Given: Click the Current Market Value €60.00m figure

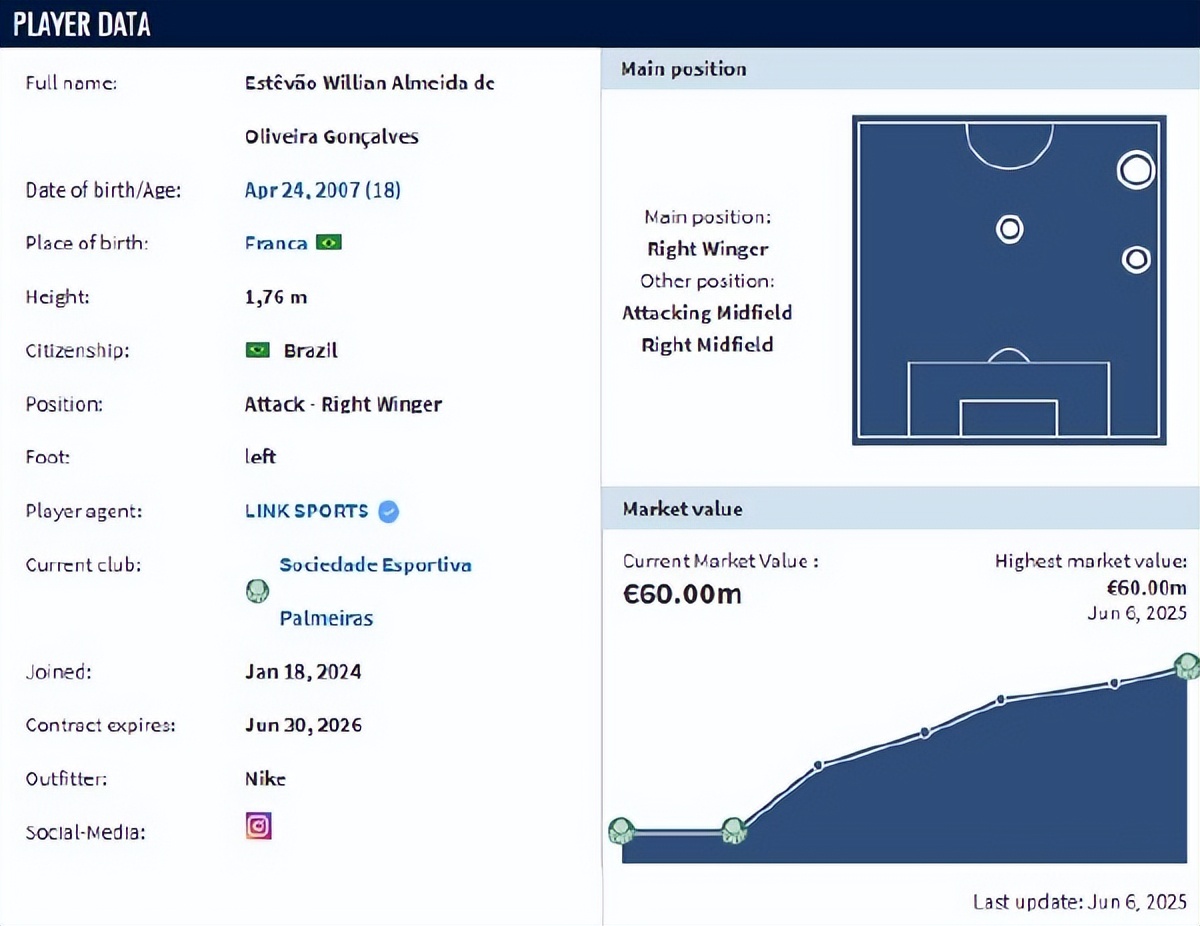Looking at the screenshot, I should pos(683,594).
